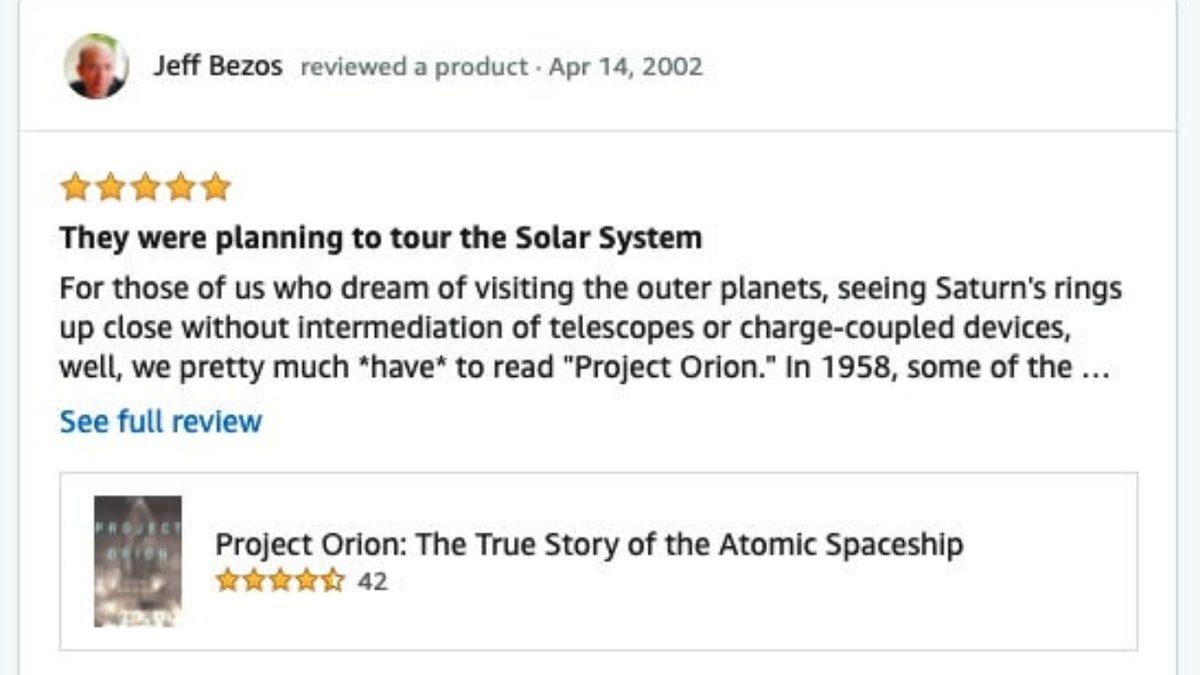Open the Project Orion: The True Story product title
1200x675 pixels.
(x=589, y=545)
